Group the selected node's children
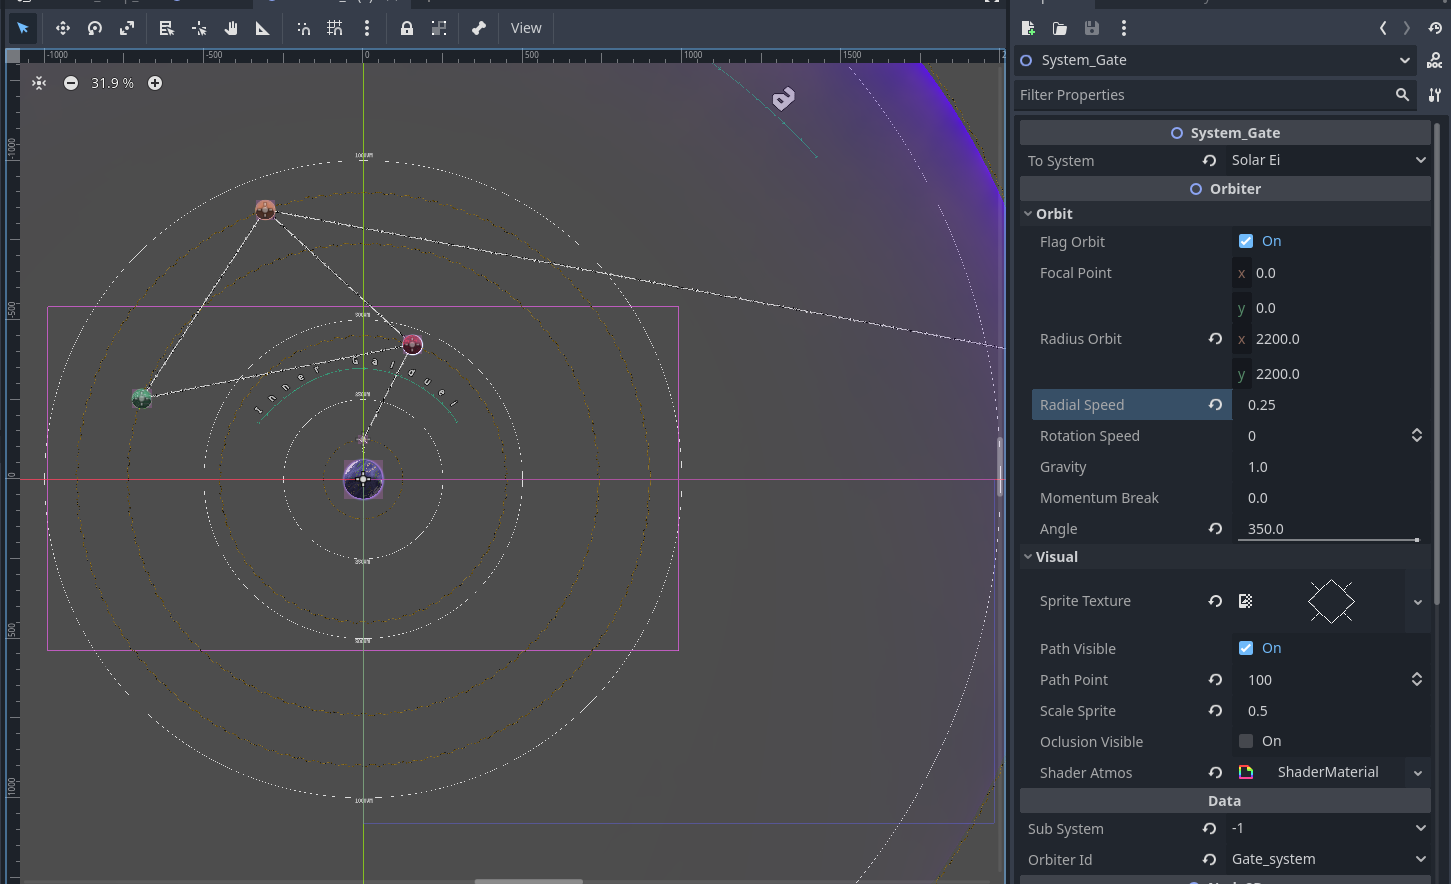The height and width of the screenshot is (884, 1451). pos(439,28)
